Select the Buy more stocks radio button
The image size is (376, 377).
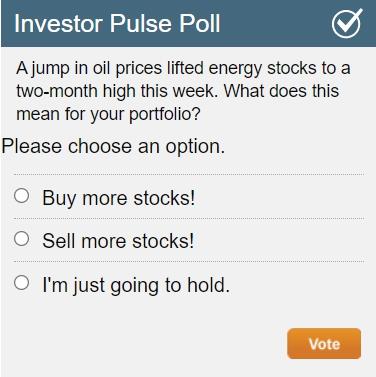pos(22,195)
